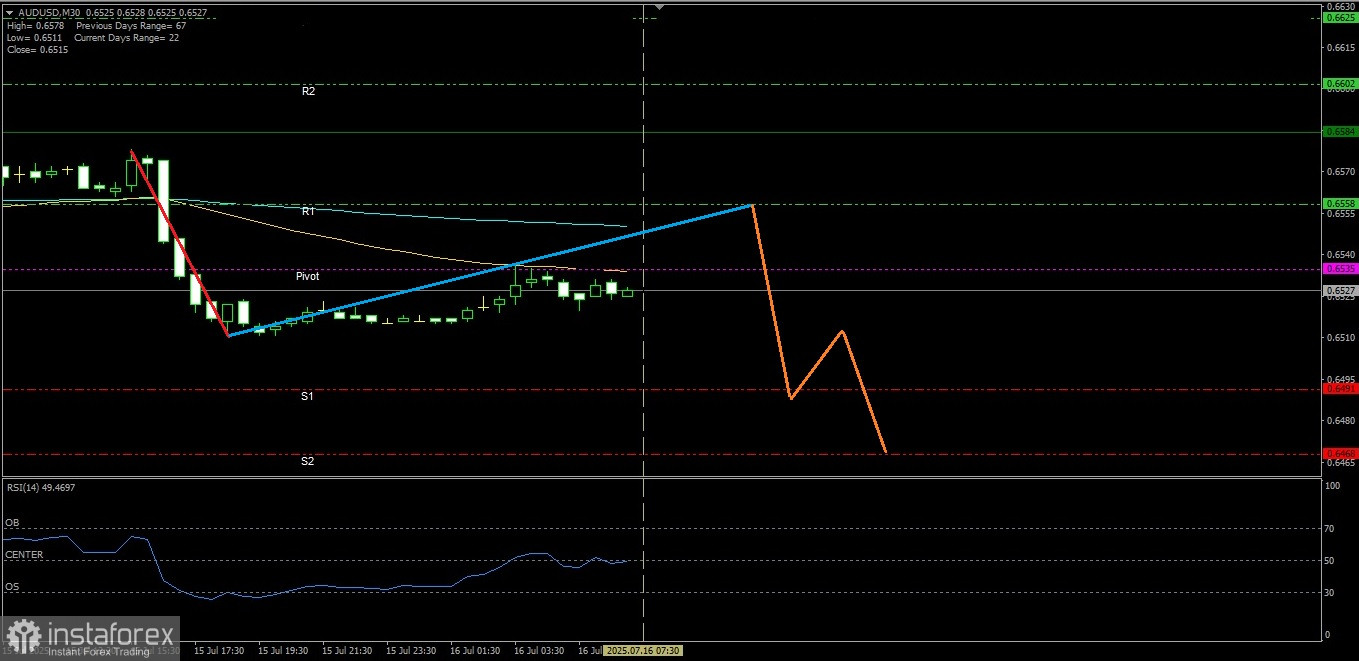
Task: Click the 0.6480 price scale value
Action: coord(1343,421)
